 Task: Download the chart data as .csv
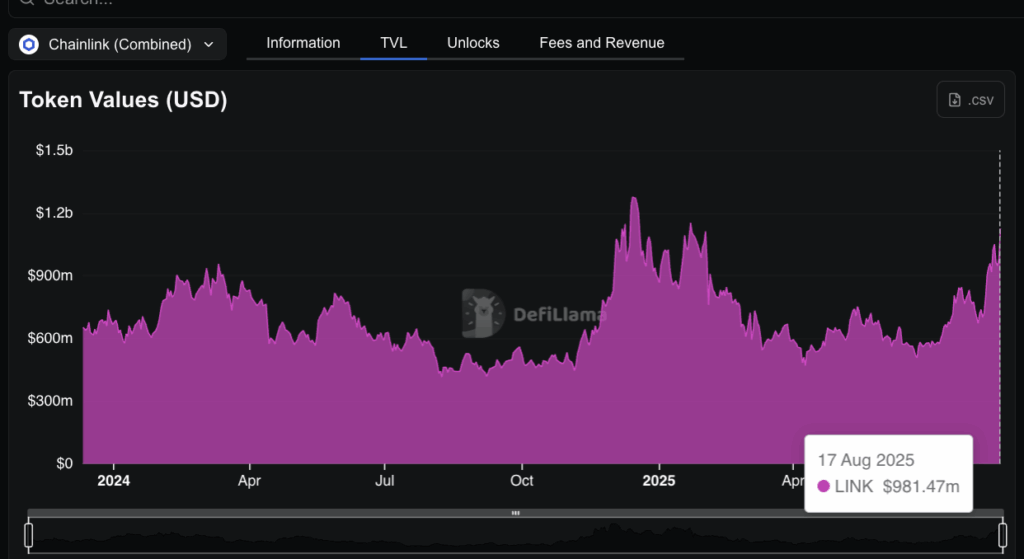tap(970, 100)
